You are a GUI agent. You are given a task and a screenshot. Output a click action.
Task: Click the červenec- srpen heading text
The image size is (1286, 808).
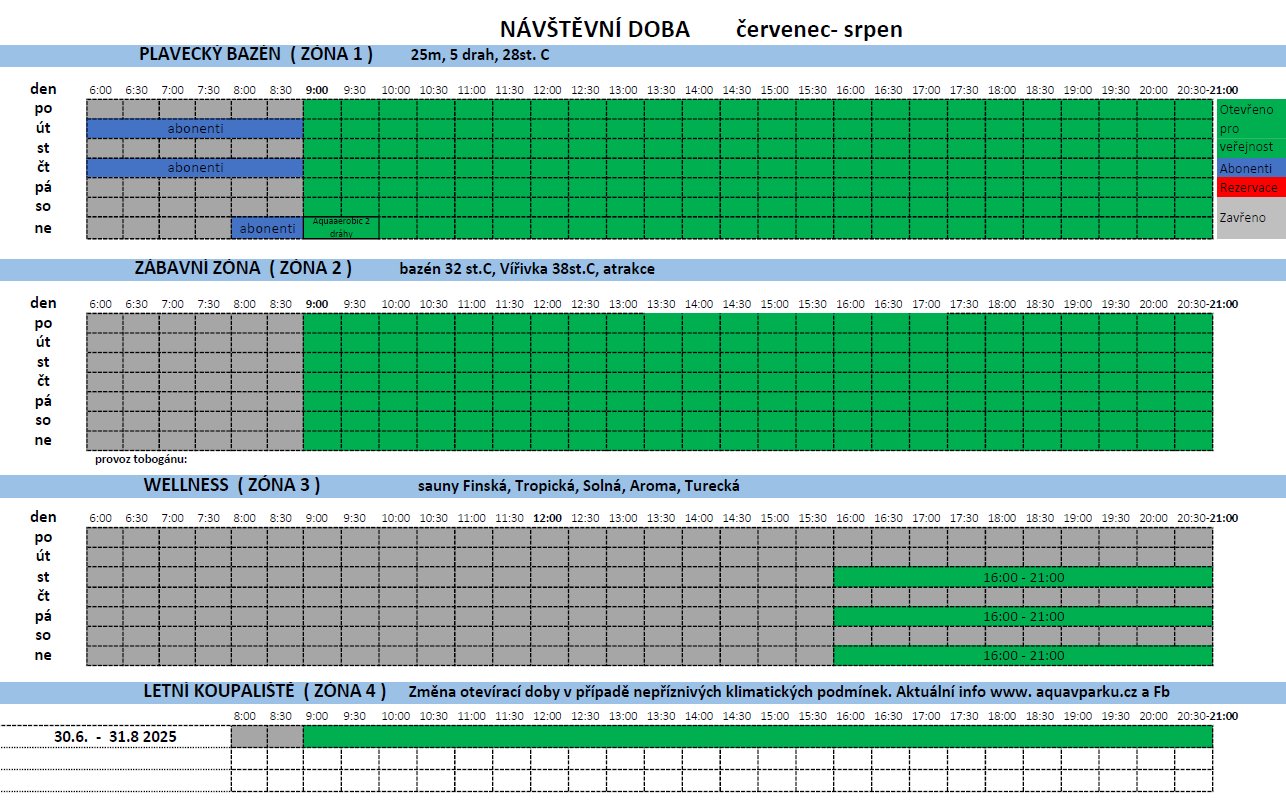(x=820, y=30)
